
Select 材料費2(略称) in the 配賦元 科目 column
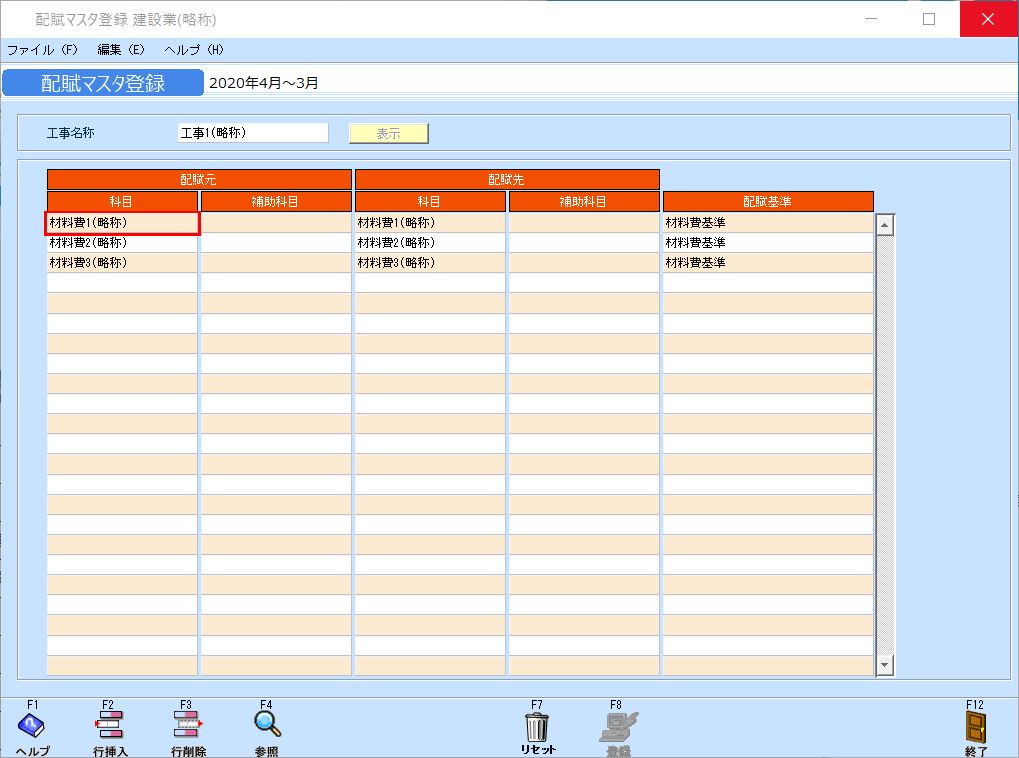point(122,243)
